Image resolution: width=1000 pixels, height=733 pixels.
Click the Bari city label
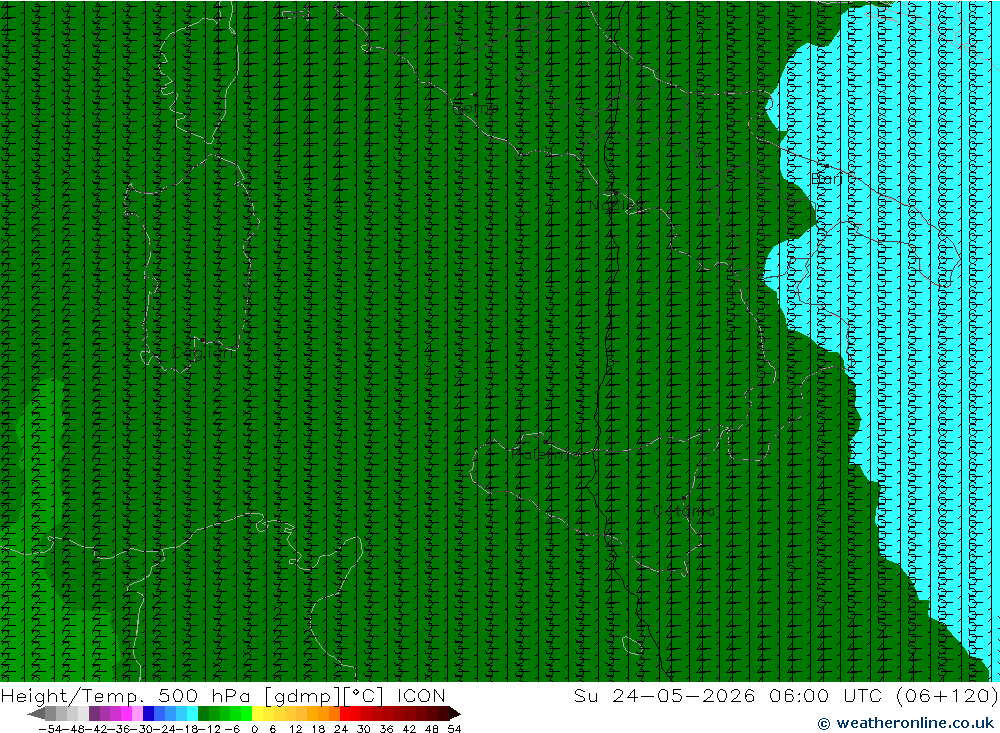827,179
